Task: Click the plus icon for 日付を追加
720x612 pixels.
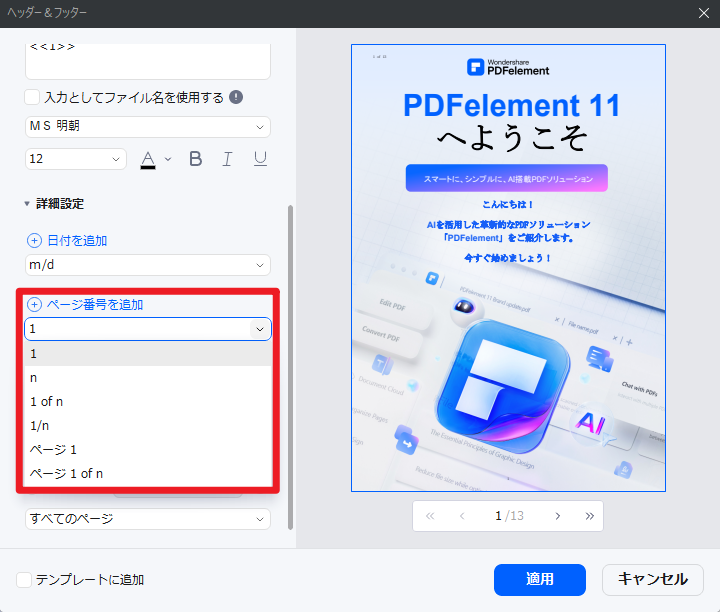Action: [x=34, y=241]
